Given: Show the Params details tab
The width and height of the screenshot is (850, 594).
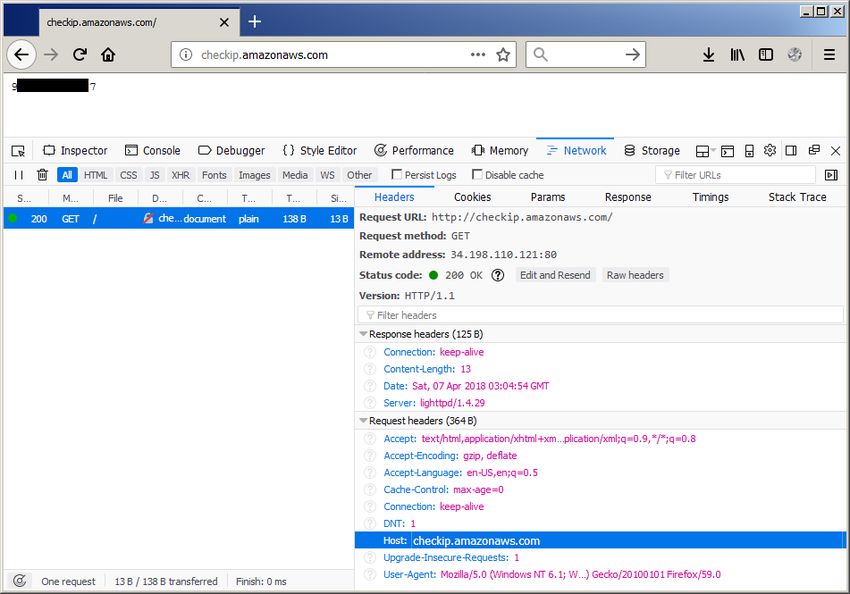Looking at the screenshot, I should (548, 197).
